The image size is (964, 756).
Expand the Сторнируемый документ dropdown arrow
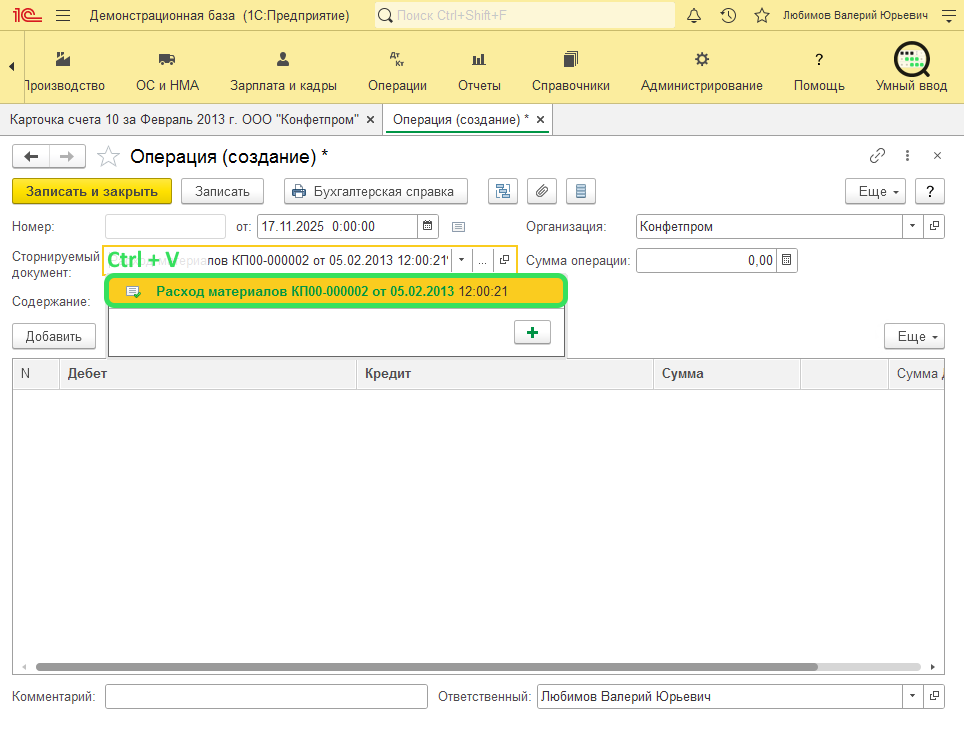click(x=461, y=260)
